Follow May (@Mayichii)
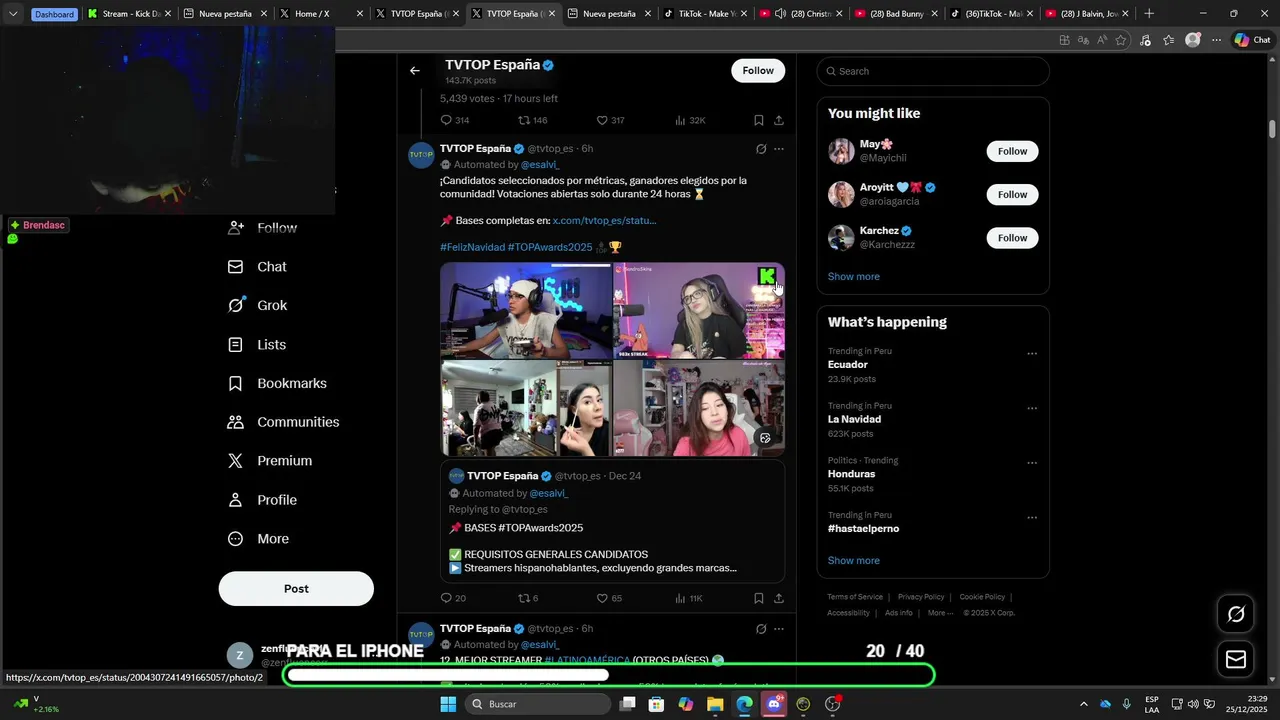Image resolution: width=1280 pixels, height=720 pixels. tap(1012, 151)
